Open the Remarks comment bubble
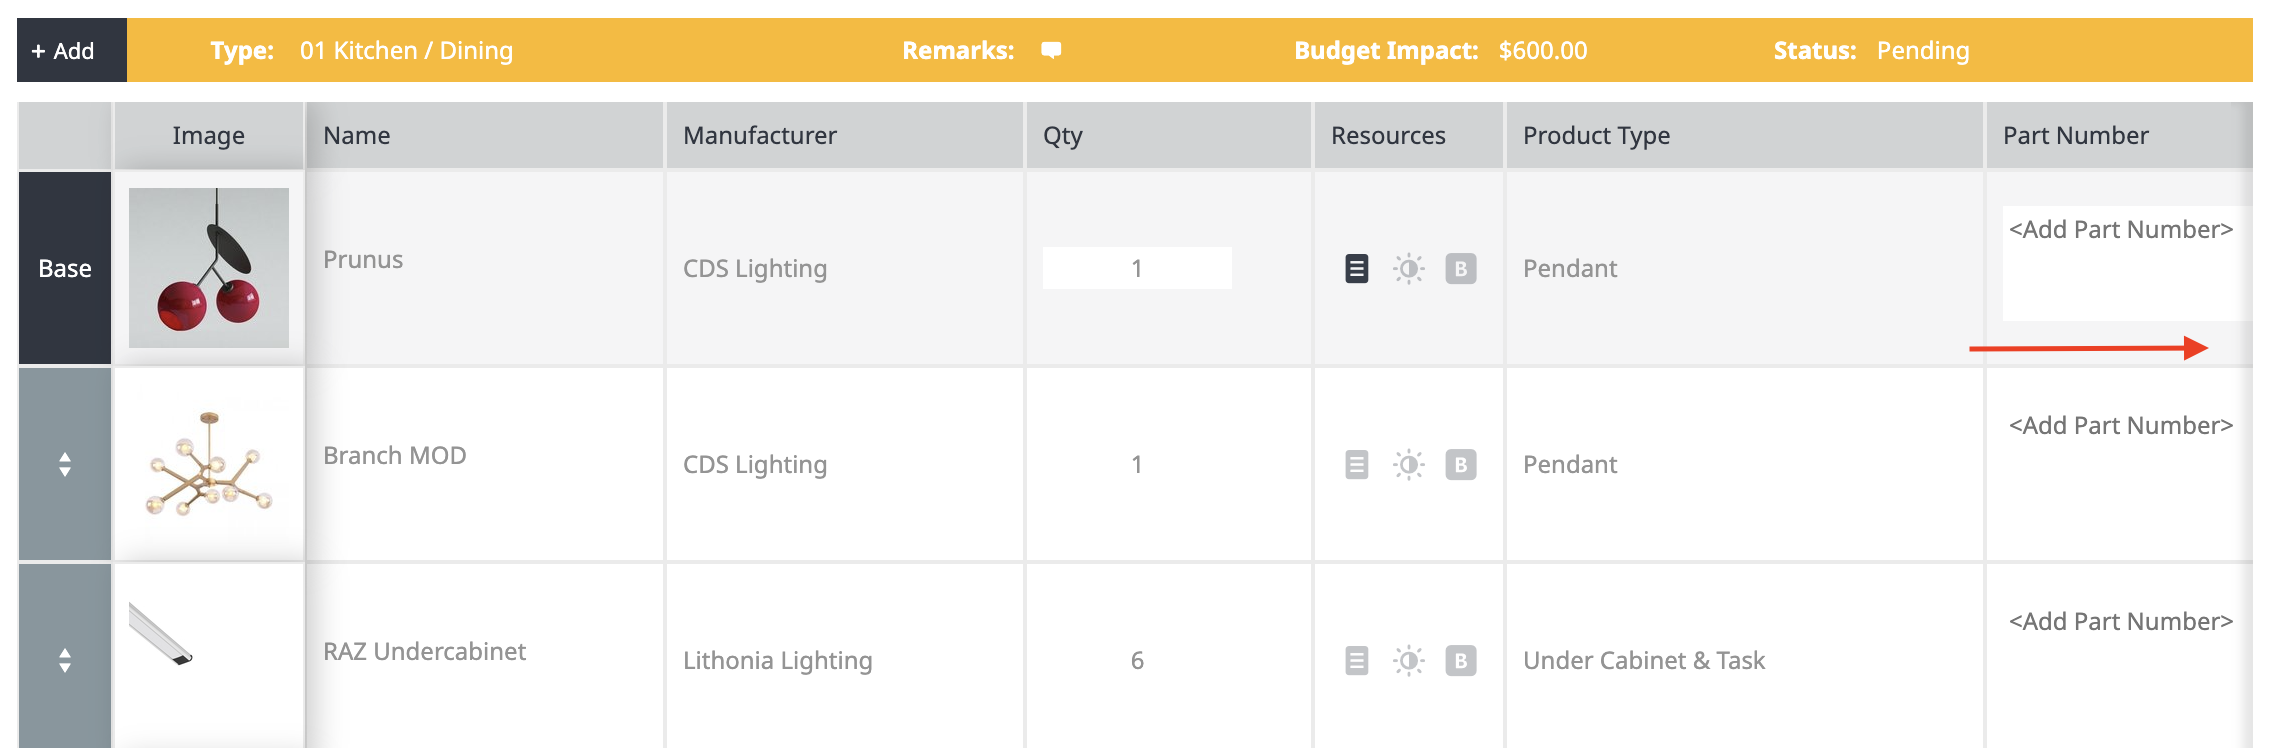This screenshot has width=2270, height=748. tap(1050, 50)
